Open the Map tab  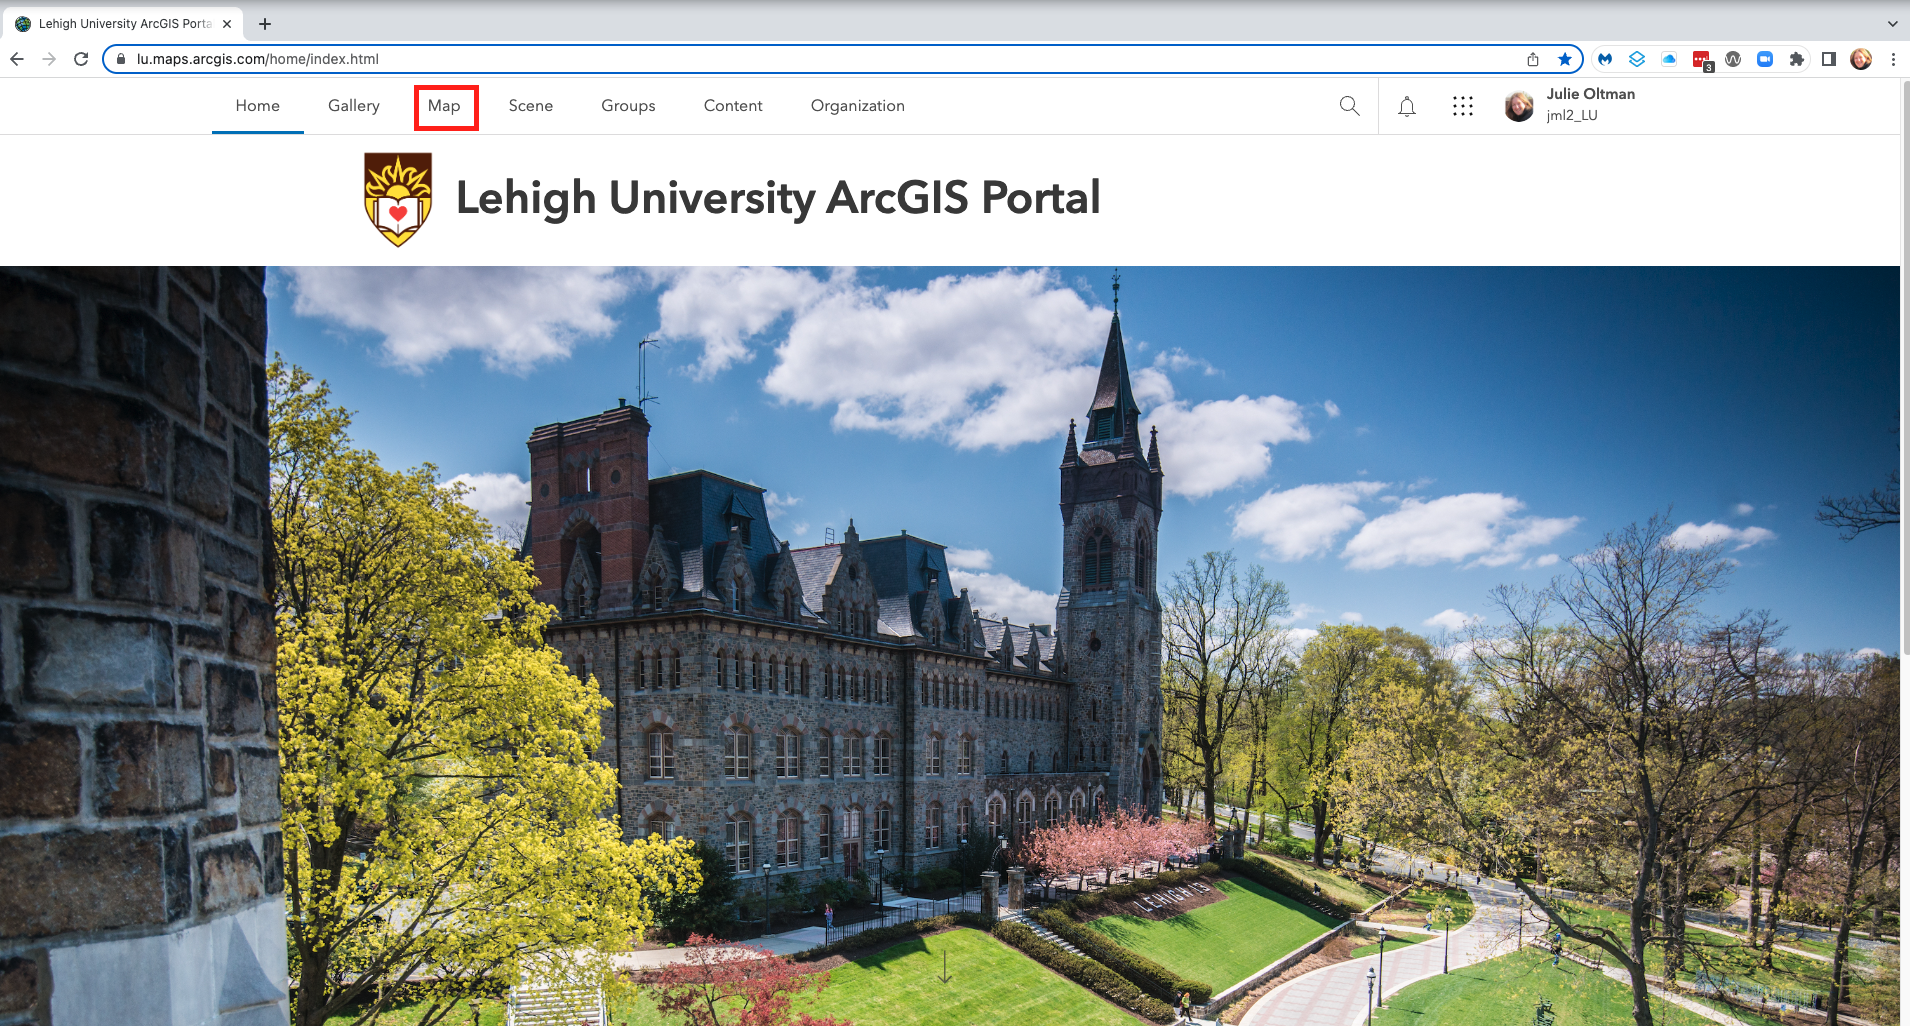[x=444, y=106]
